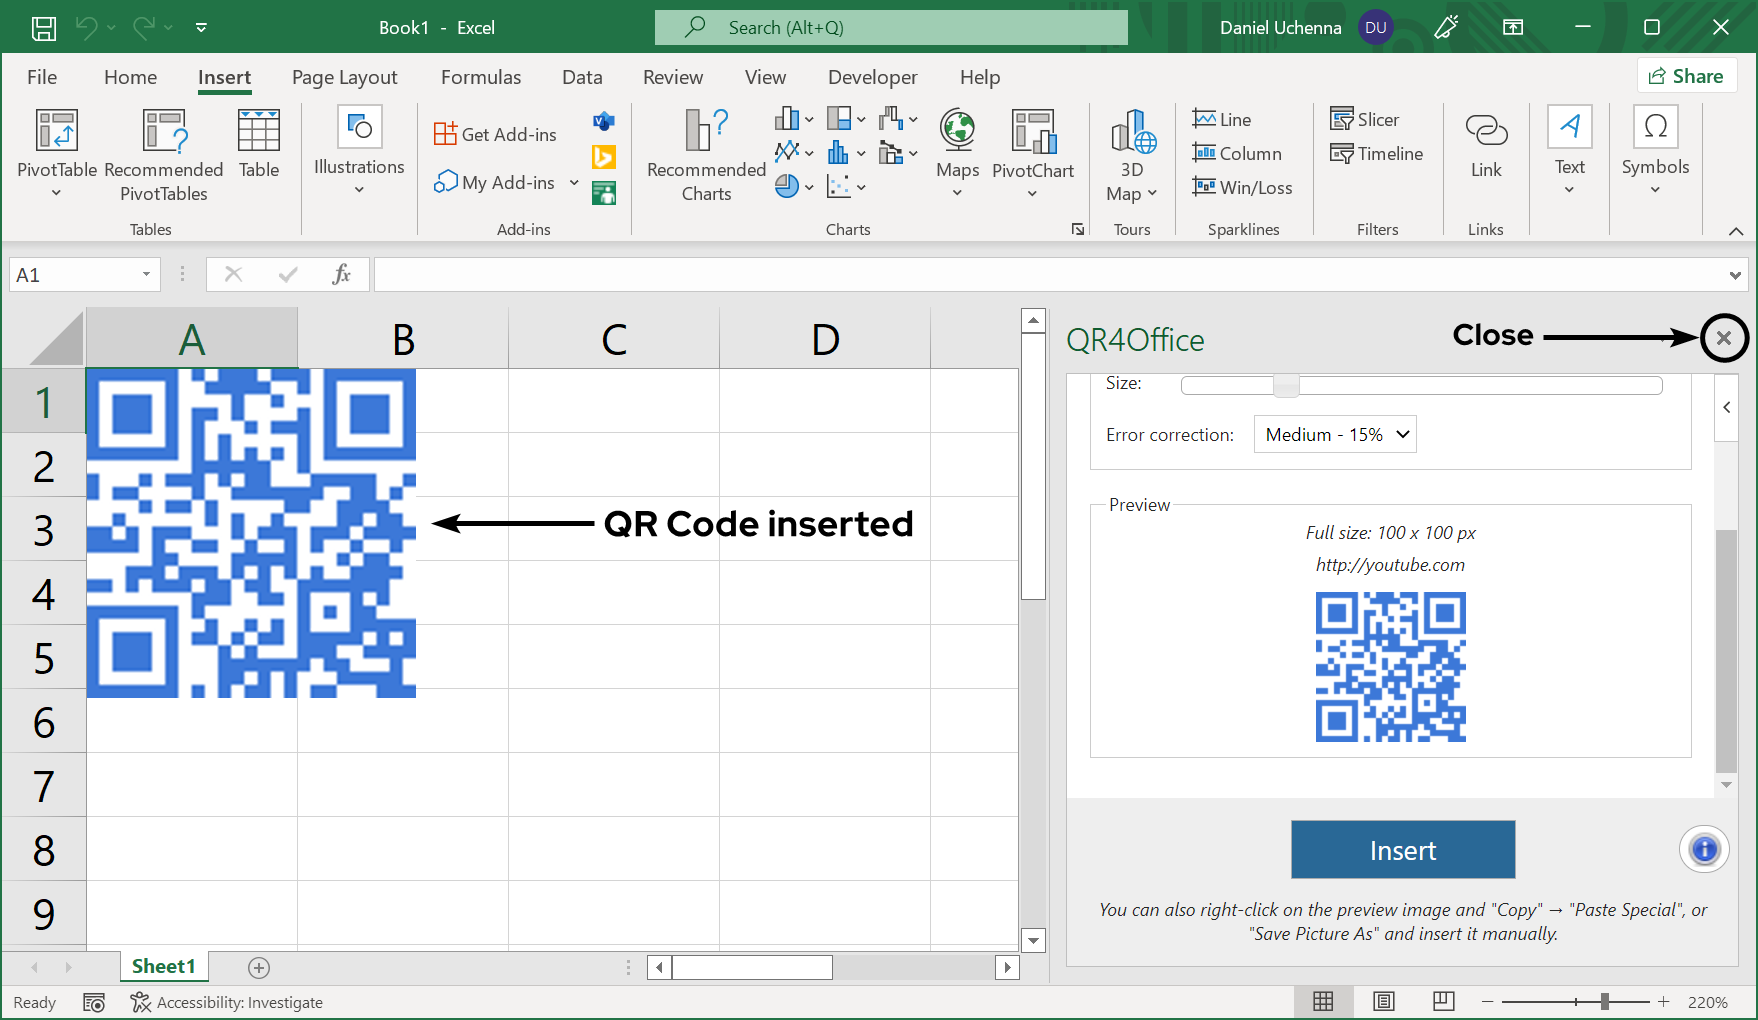Insert a Timeline filter
Image resolution: width=1758 pixels, height=1020 pixels.
(x=1376, y=153)
